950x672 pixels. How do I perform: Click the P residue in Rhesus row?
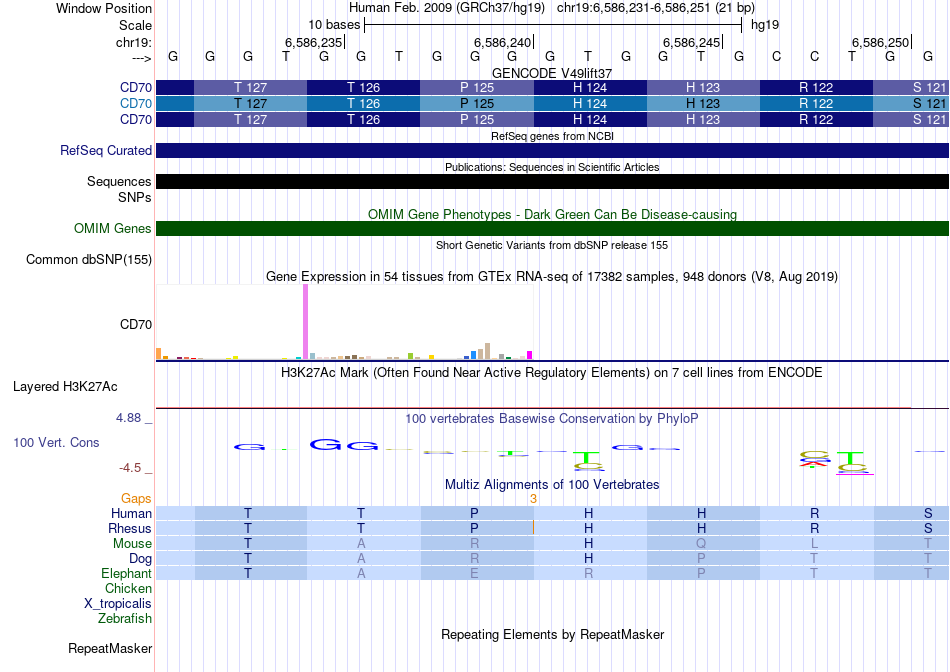tap(474, 528)
